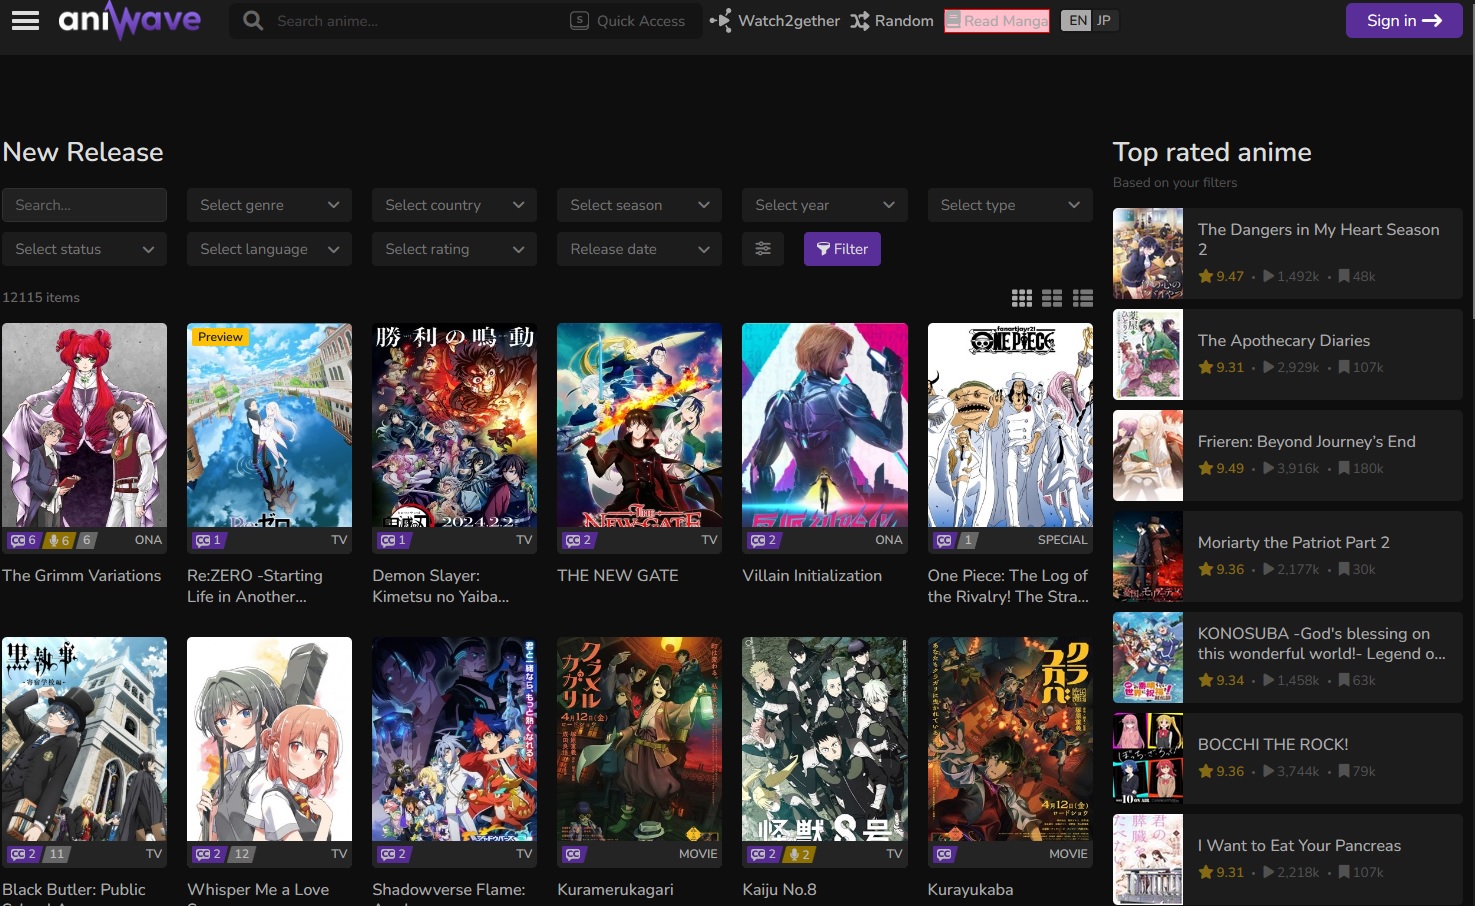1475x906 pixels.
Task: Open Frieren: Beyond Journey's End entry
Action: point(1288,455)
